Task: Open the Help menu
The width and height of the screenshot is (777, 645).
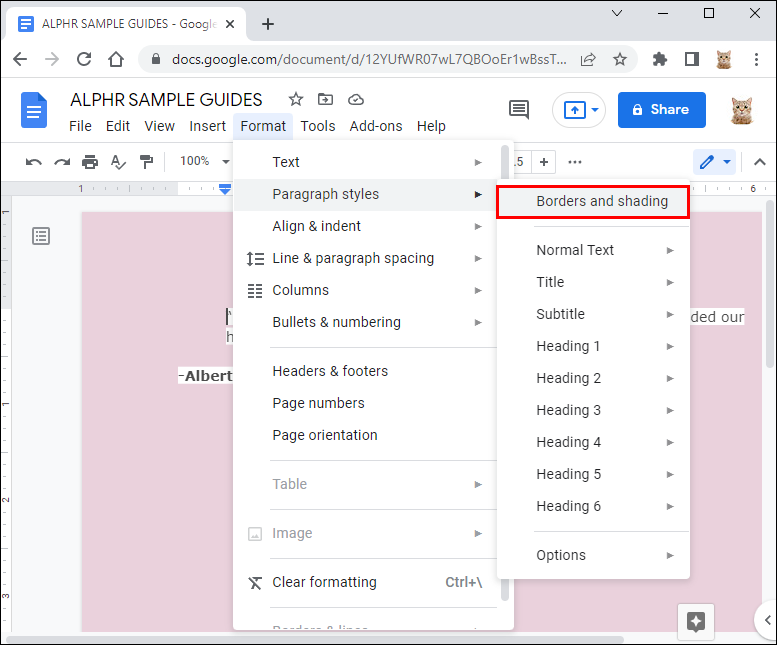Action: point(431,126)
